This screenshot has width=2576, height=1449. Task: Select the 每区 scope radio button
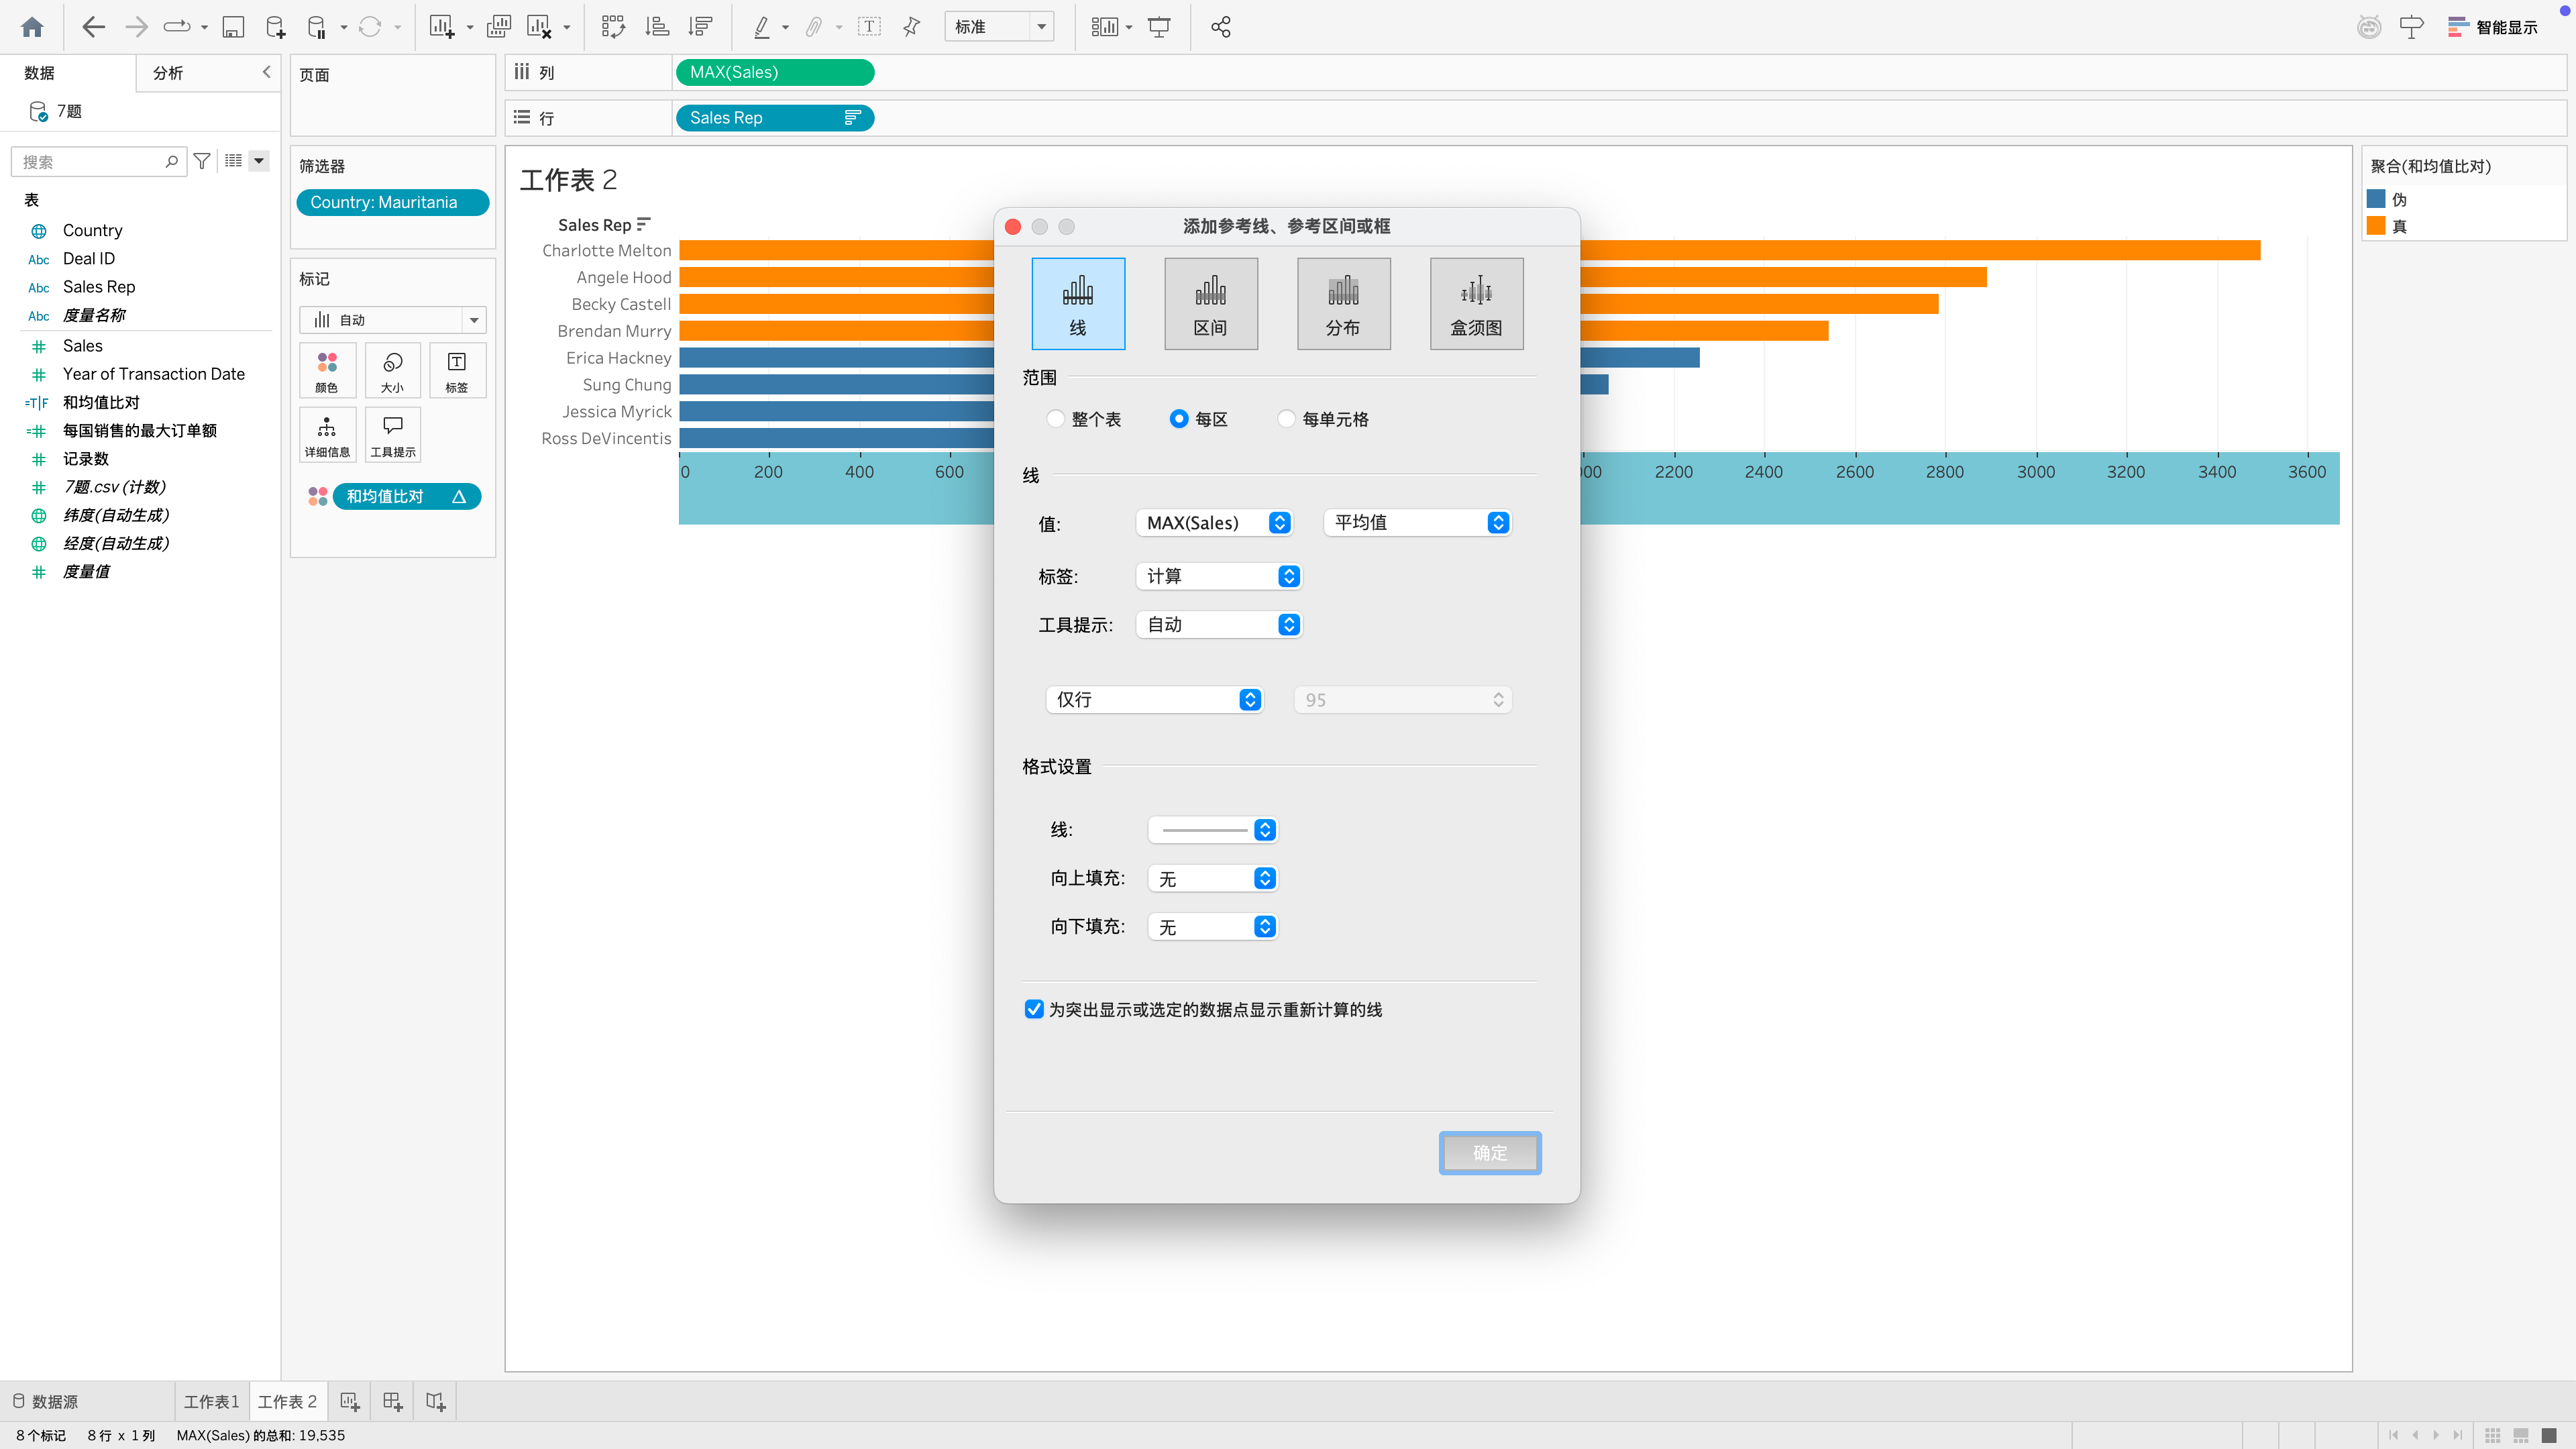1179,419
